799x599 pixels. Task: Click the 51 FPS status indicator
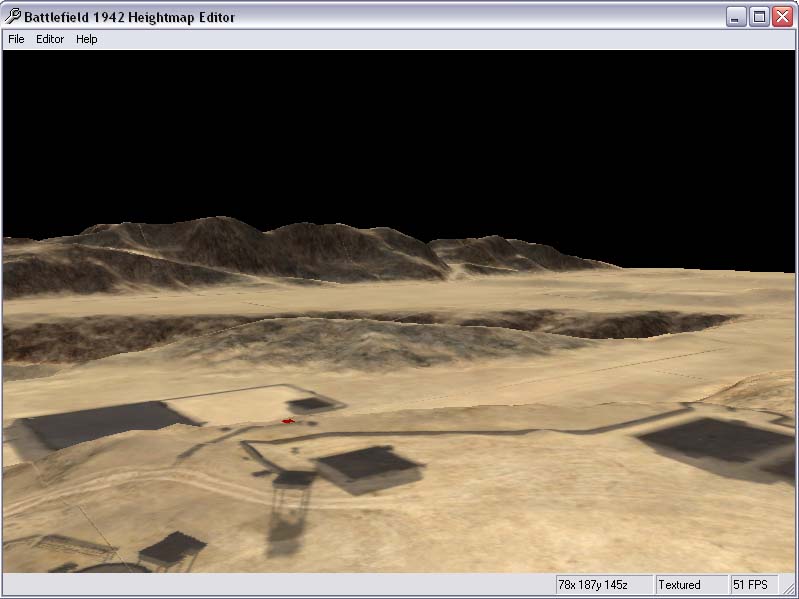[752, 584]
